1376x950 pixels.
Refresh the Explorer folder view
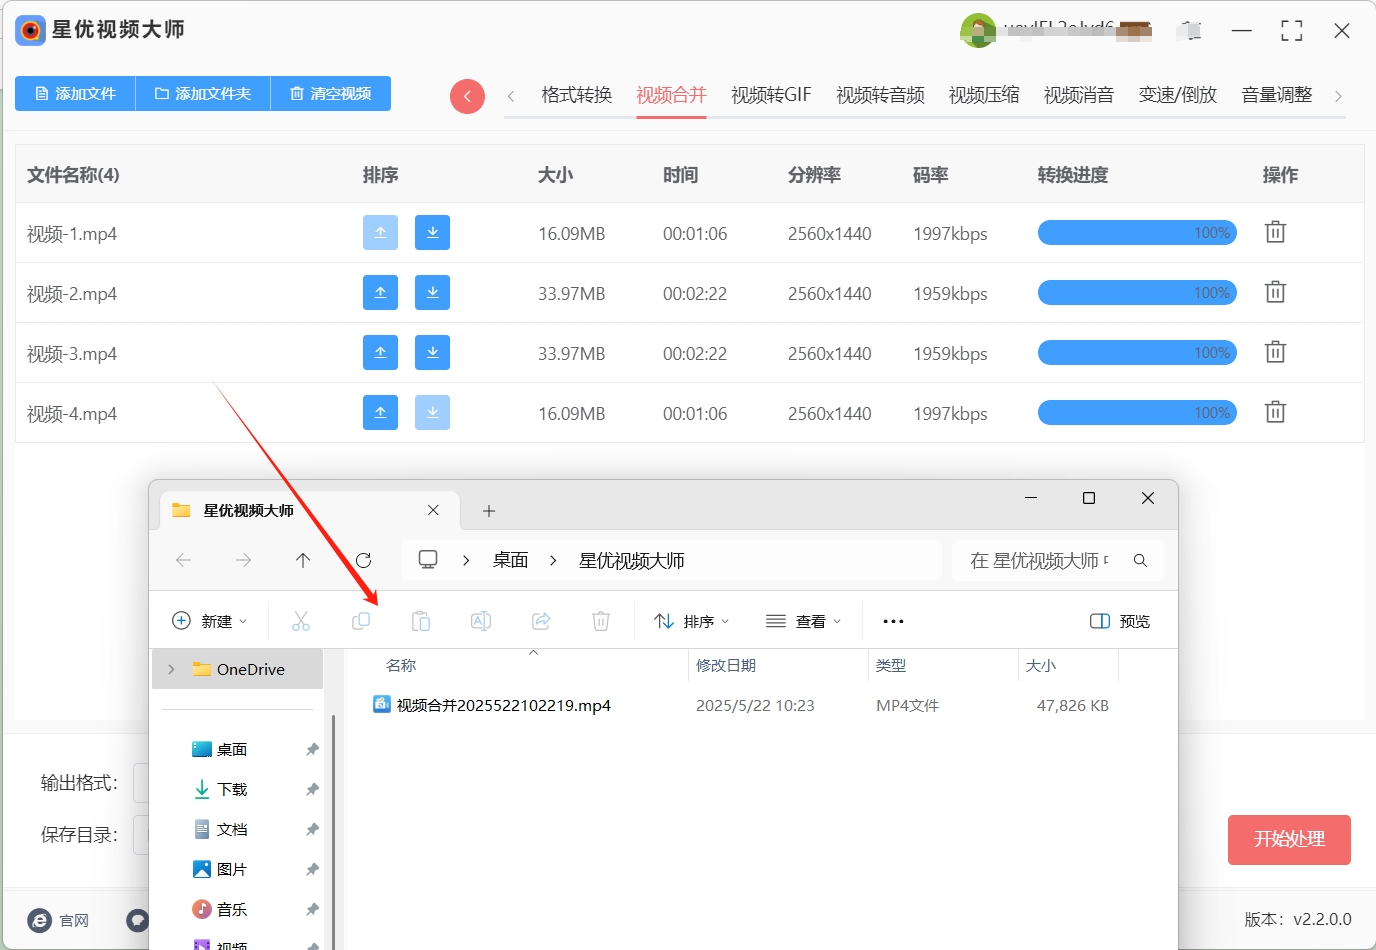coord(363,560)
